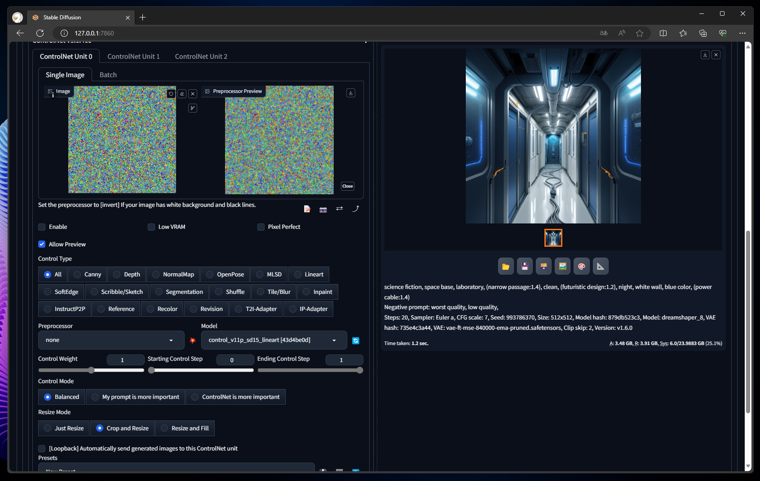Open the output images folder icon

click(x=506, y=266)
